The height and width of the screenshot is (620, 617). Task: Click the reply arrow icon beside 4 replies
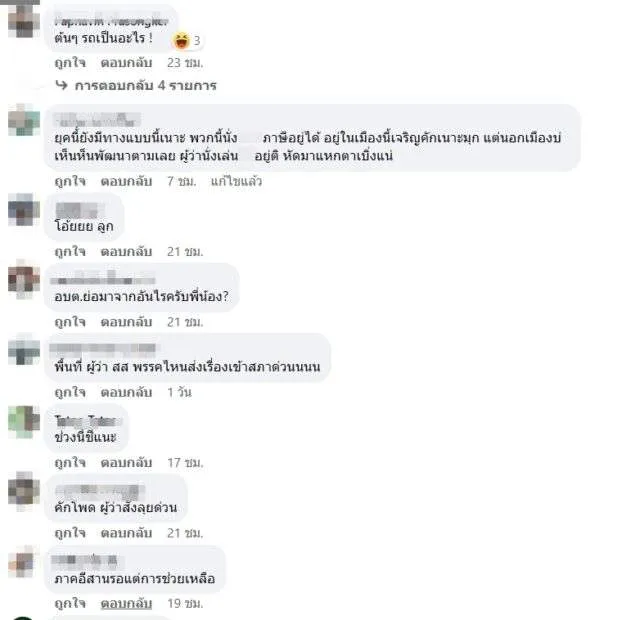(x=61, y=85)
